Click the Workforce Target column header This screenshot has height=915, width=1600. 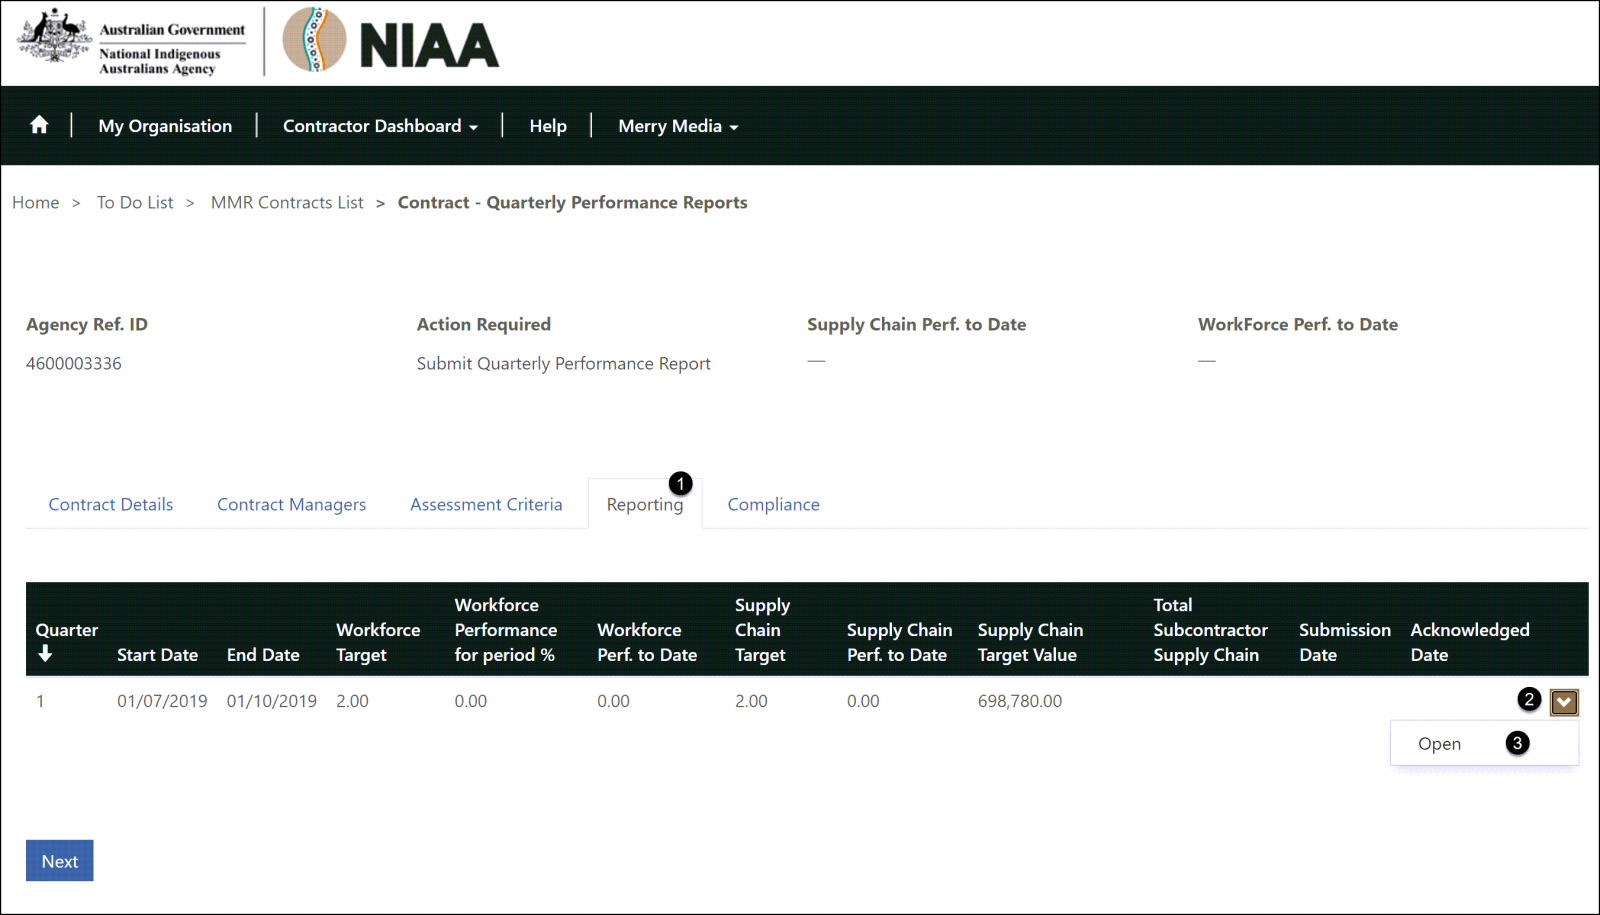point(378,642)
